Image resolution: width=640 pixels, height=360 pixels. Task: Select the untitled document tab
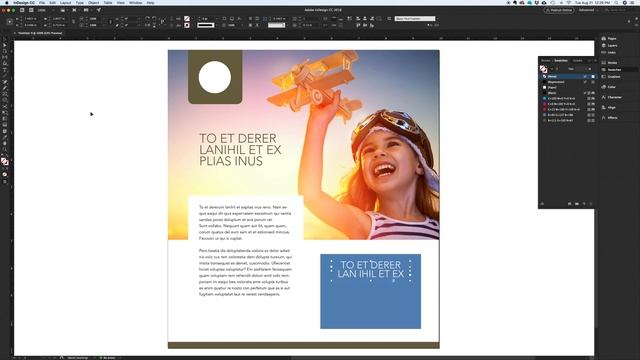40,33
